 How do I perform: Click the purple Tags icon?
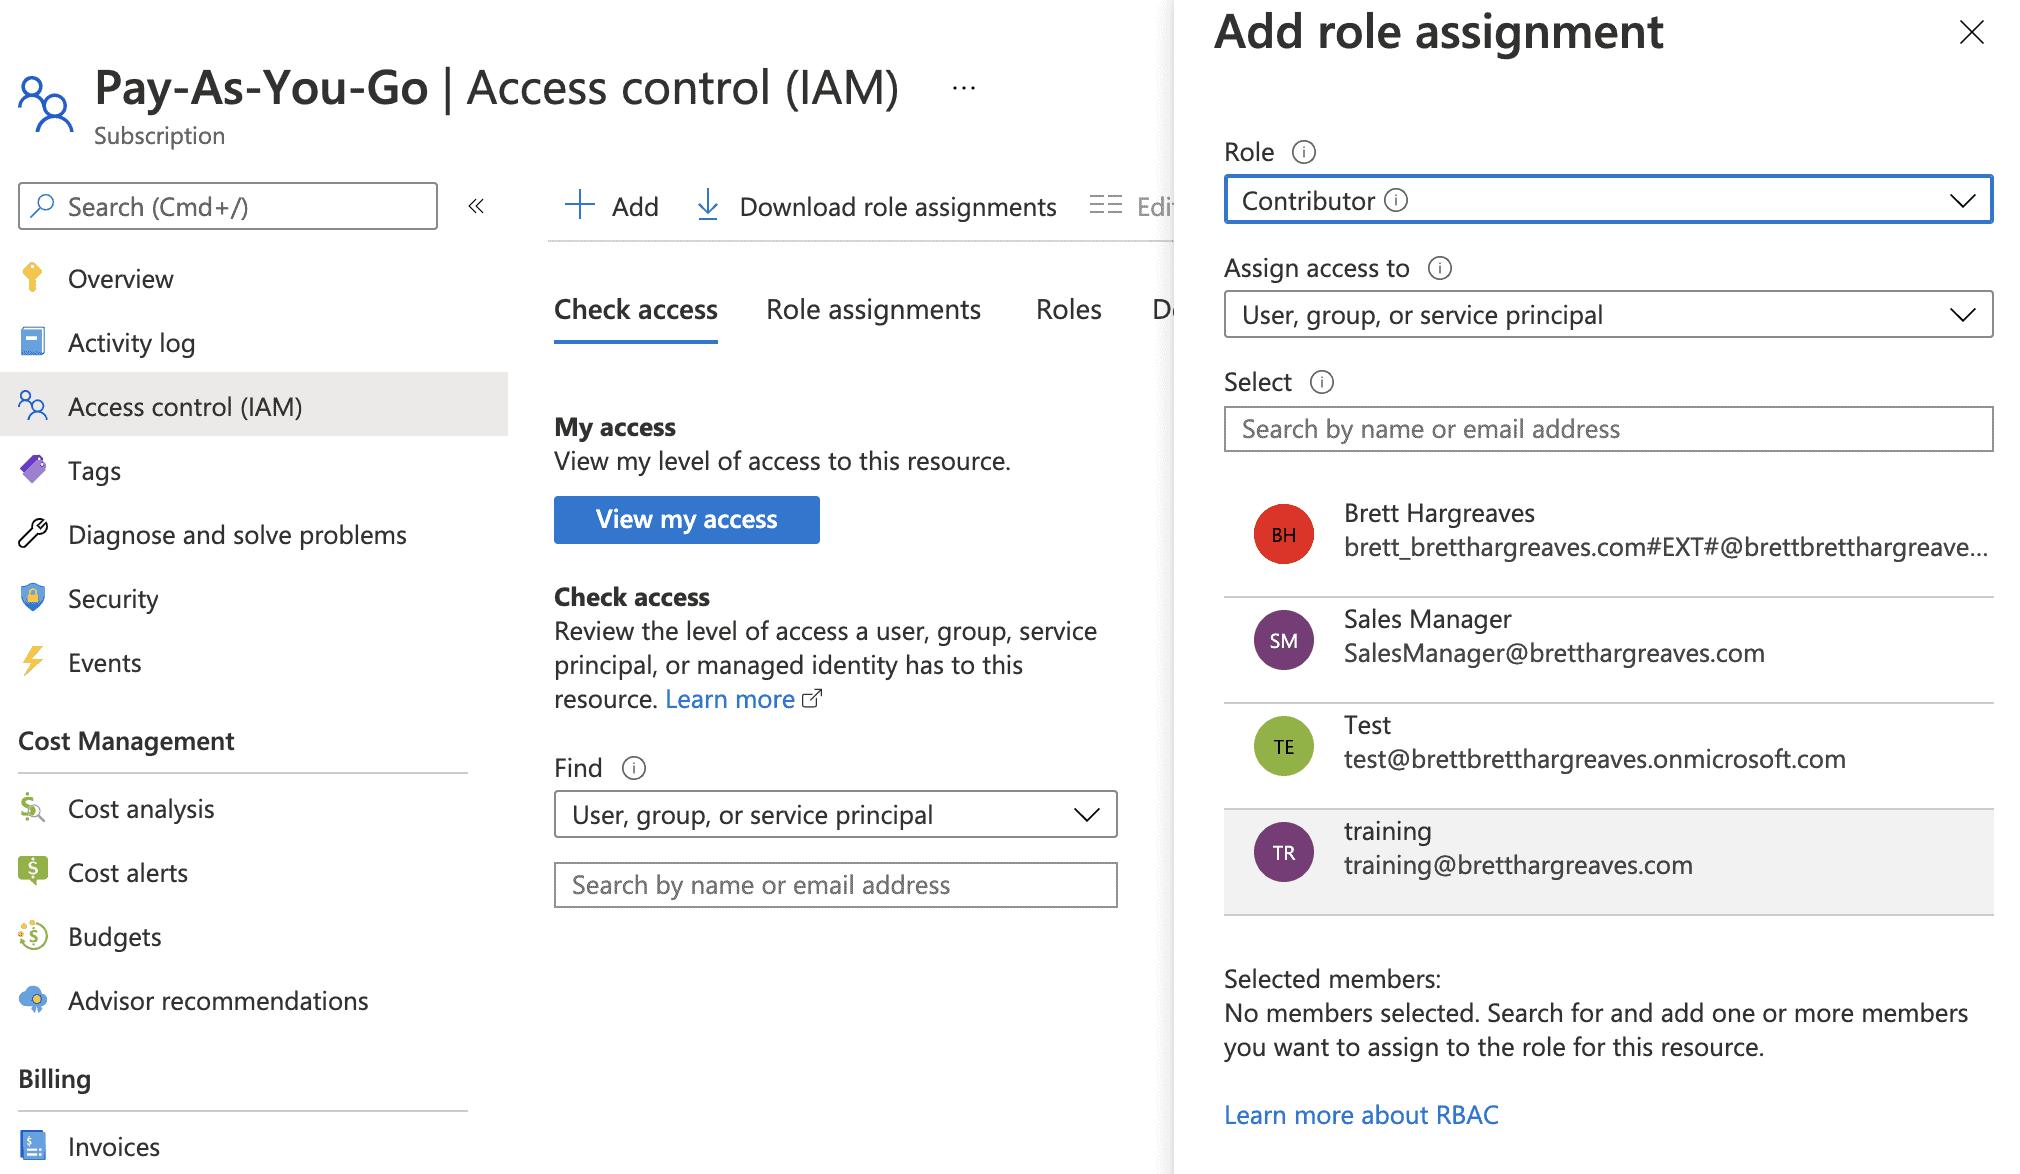[x=33, y=470]
